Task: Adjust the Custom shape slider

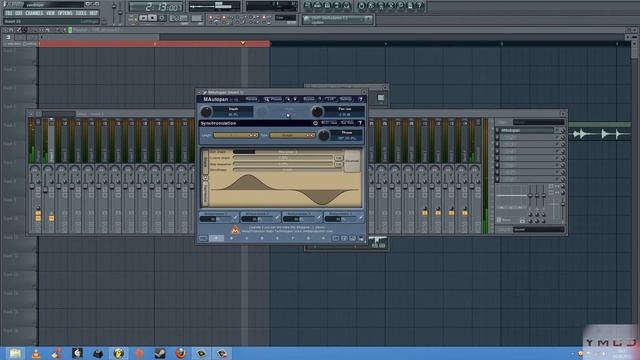Action: (x=283, y=158)
